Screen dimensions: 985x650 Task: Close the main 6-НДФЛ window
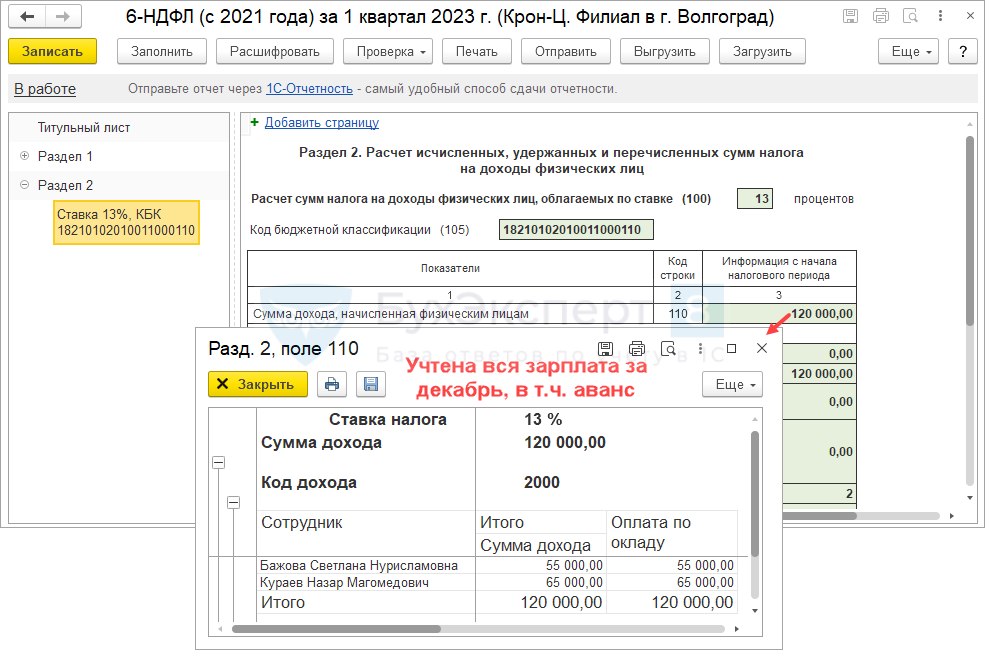(971, 16)
